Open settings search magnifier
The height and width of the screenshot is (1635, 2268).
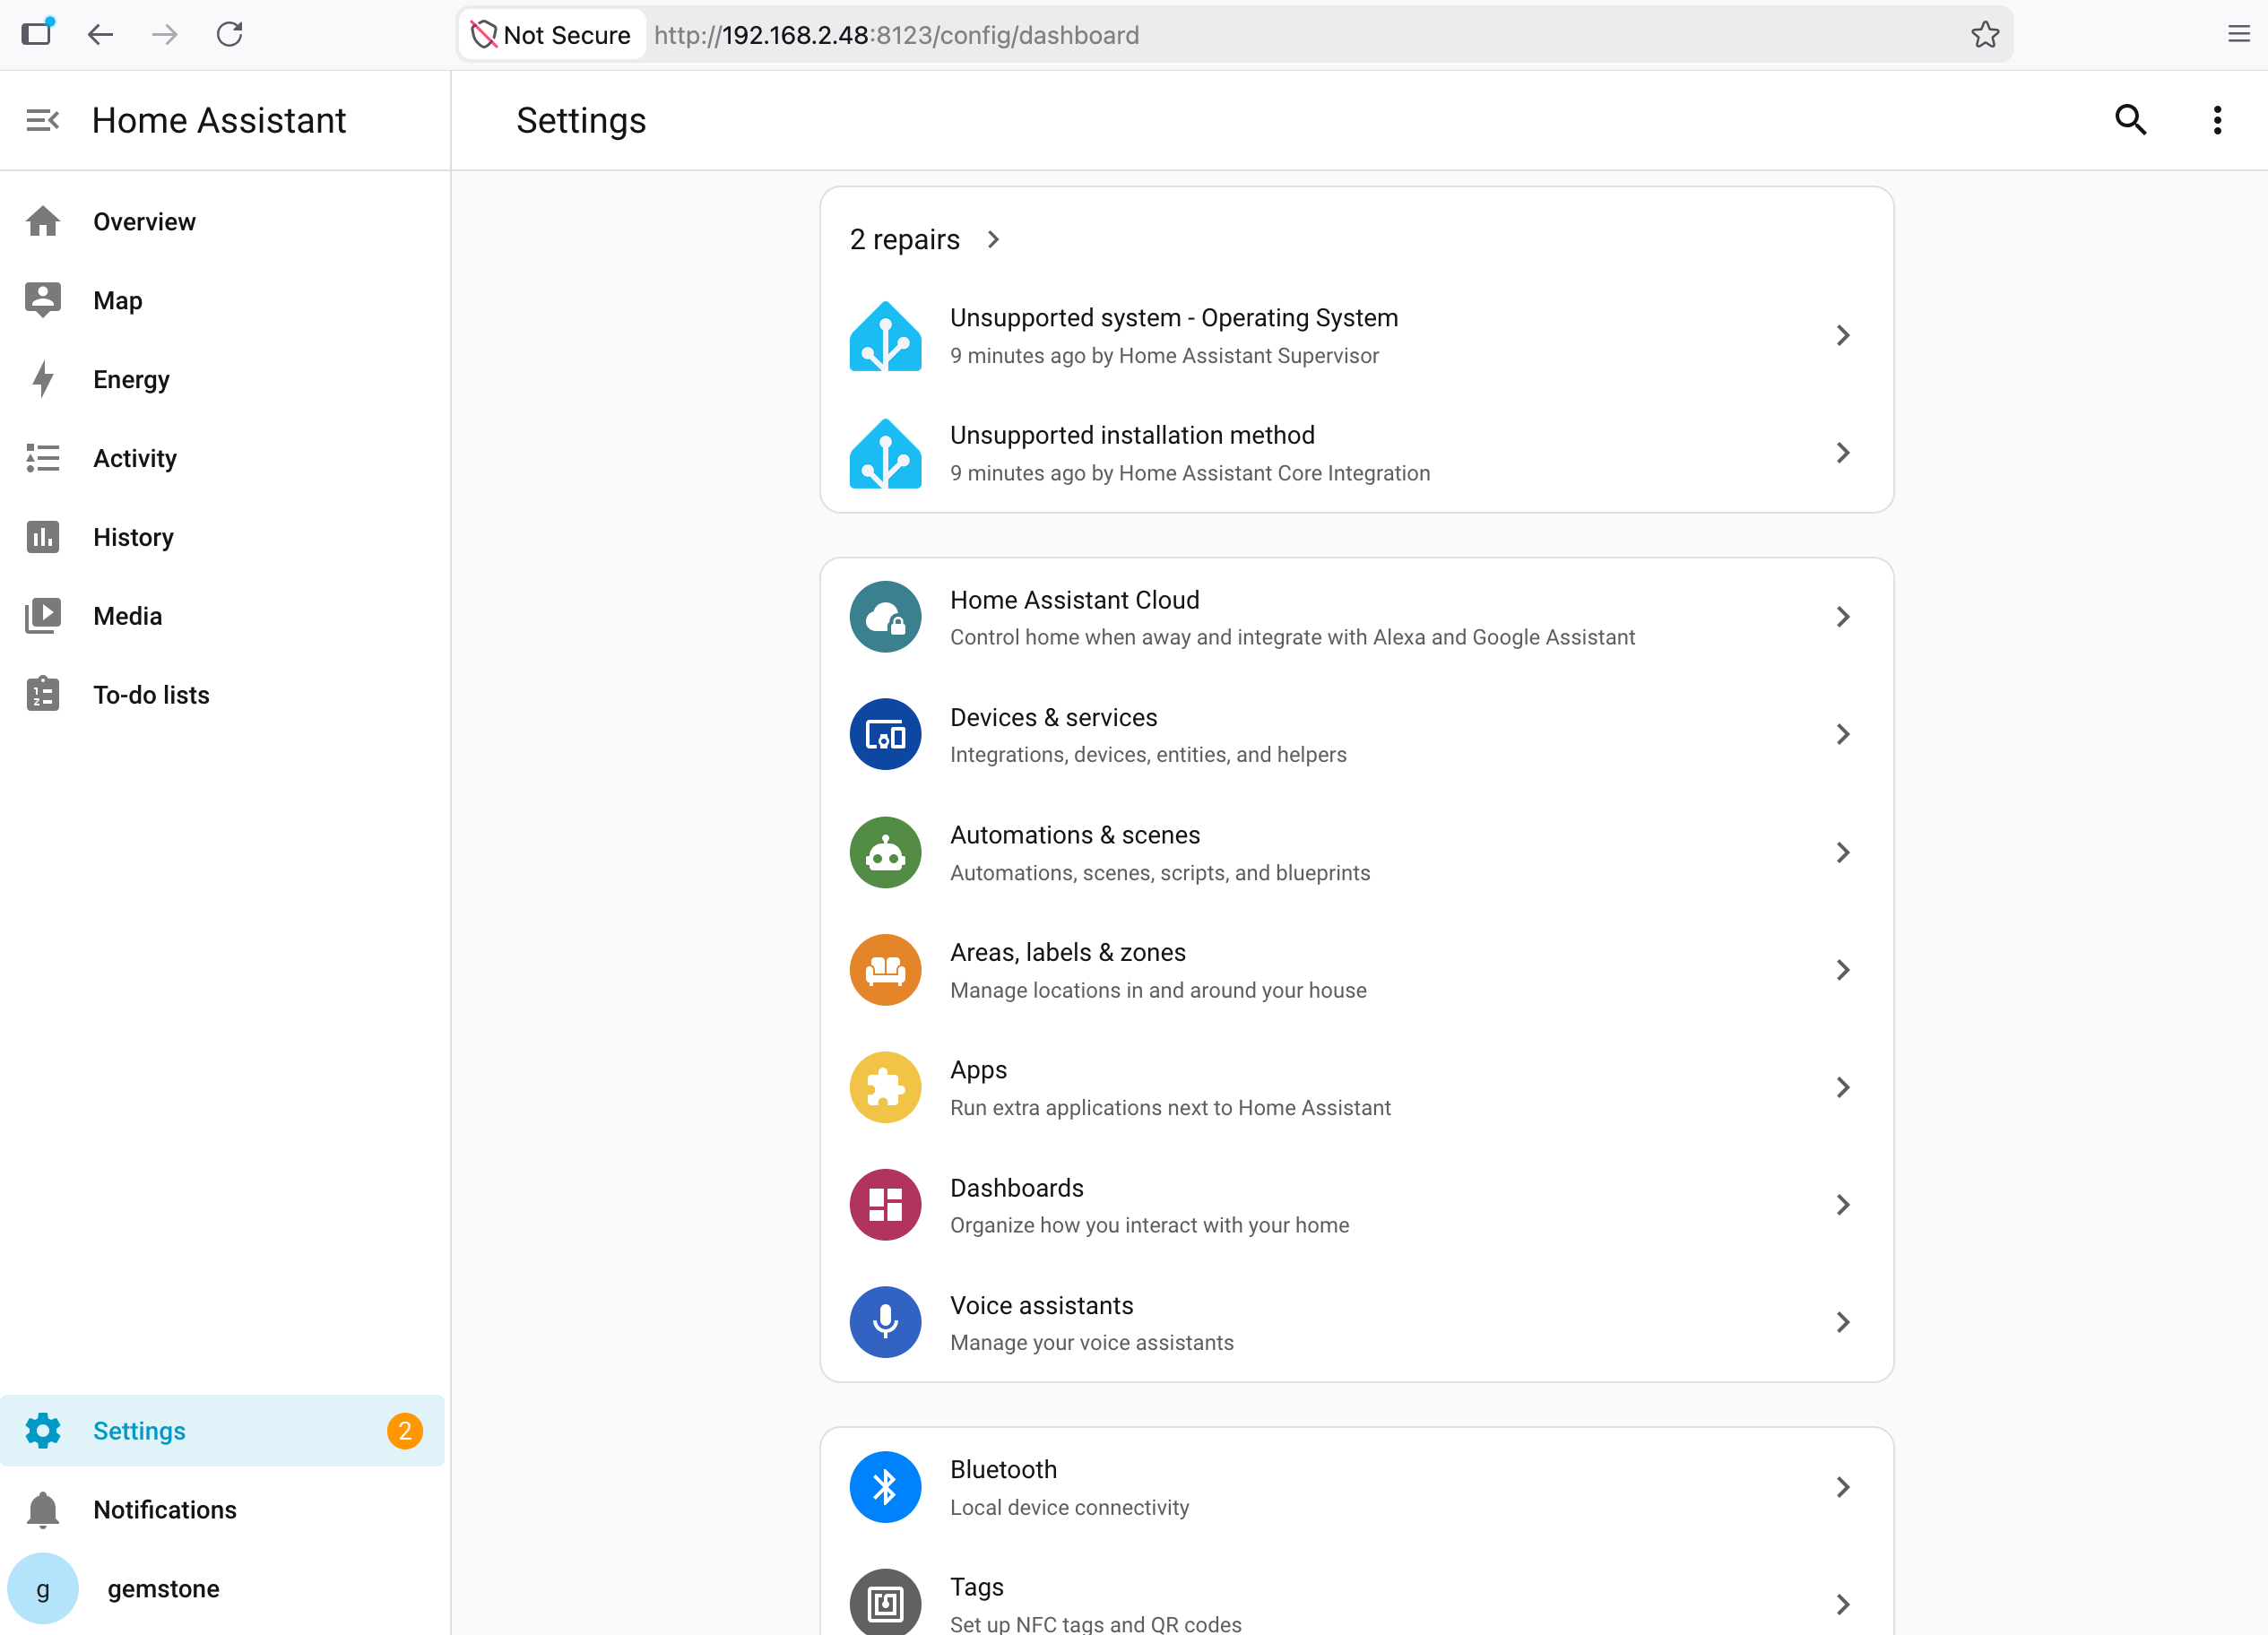[x=2130, y=121]
